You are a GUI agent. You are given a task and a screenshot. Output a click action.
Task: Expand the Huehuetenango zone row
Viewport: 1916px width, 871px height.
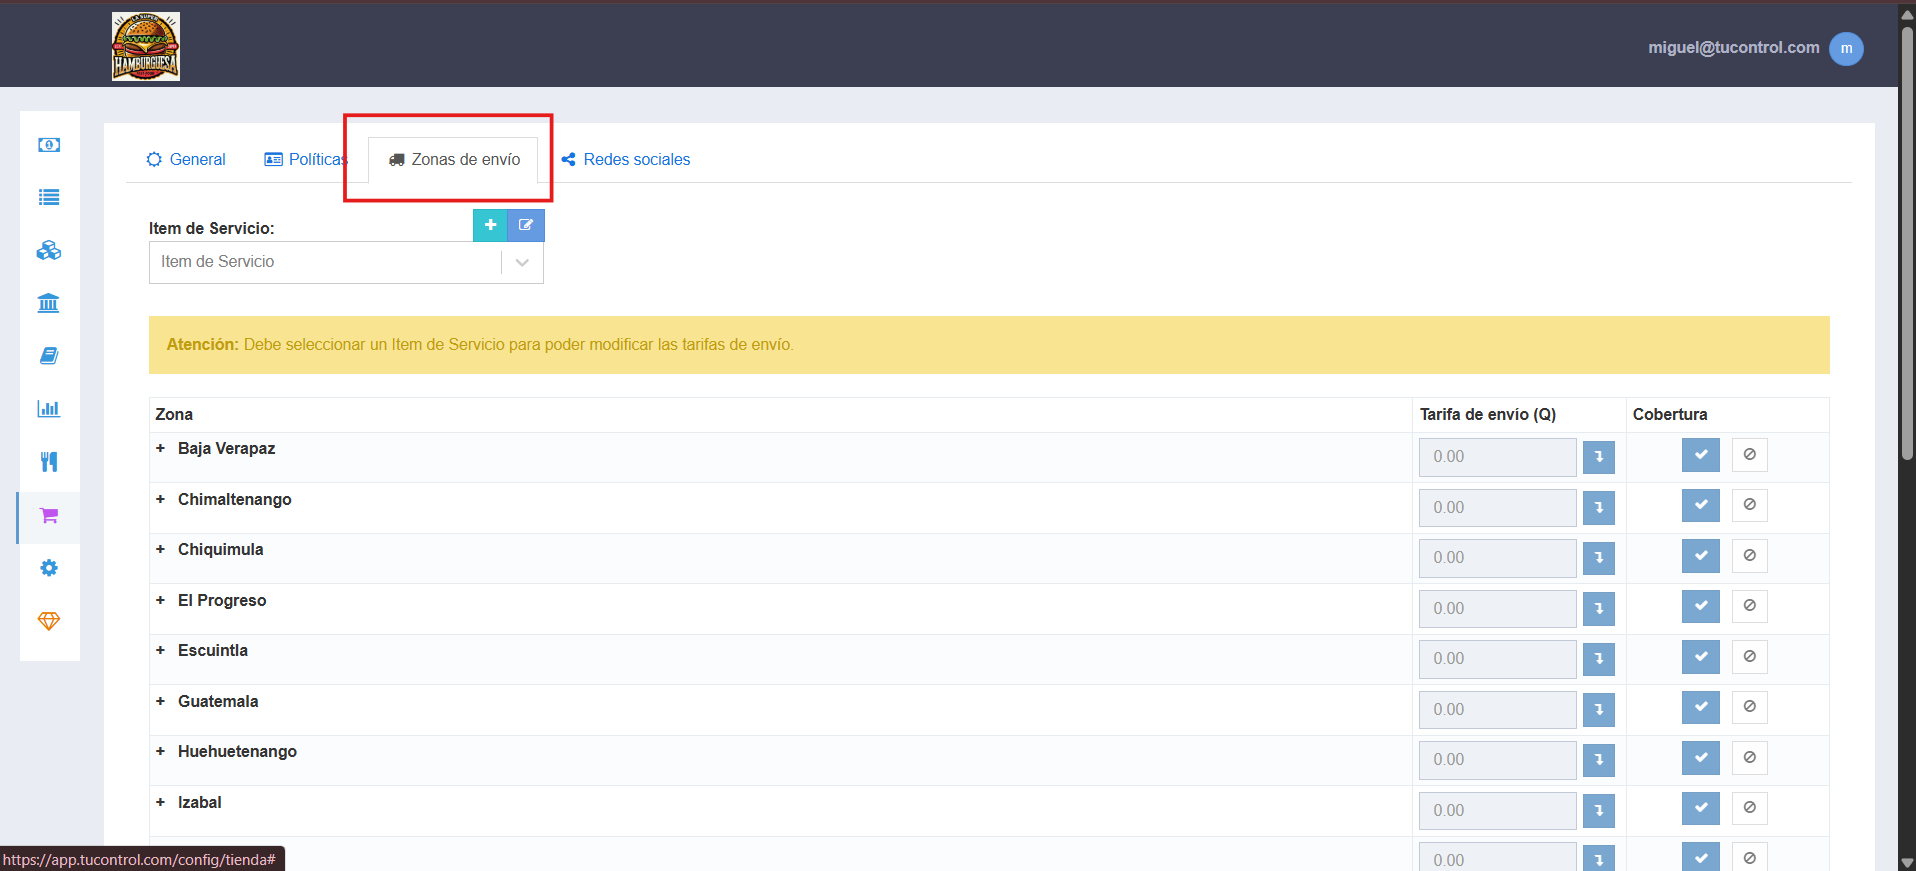pos(160,751)
